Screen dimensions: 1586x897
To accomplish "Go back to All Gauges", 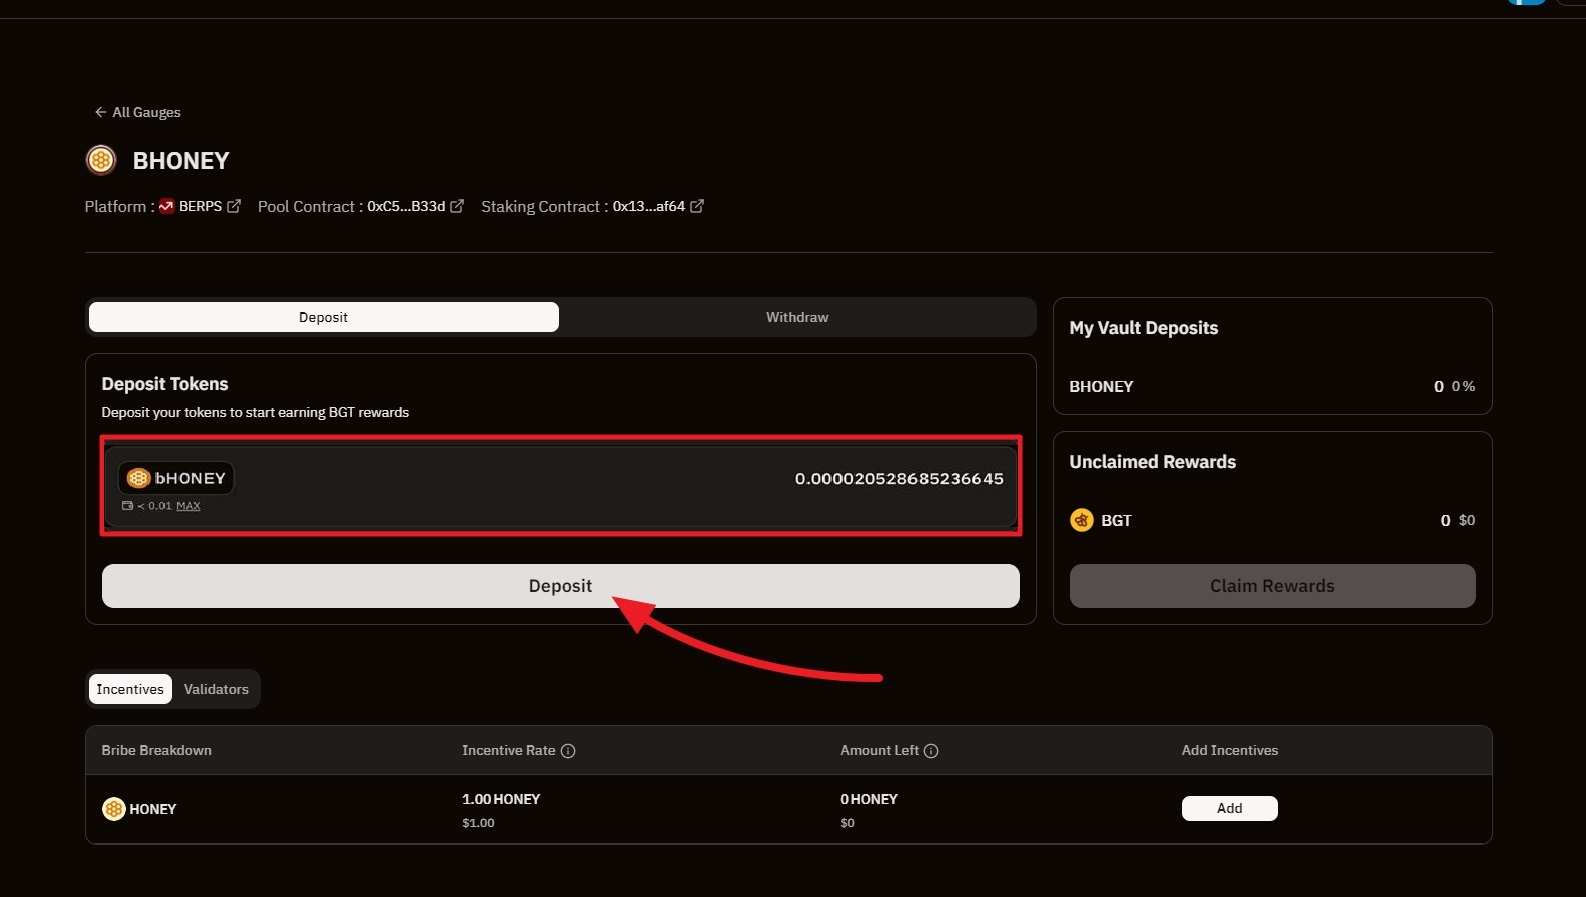I will tap(137, 112).
